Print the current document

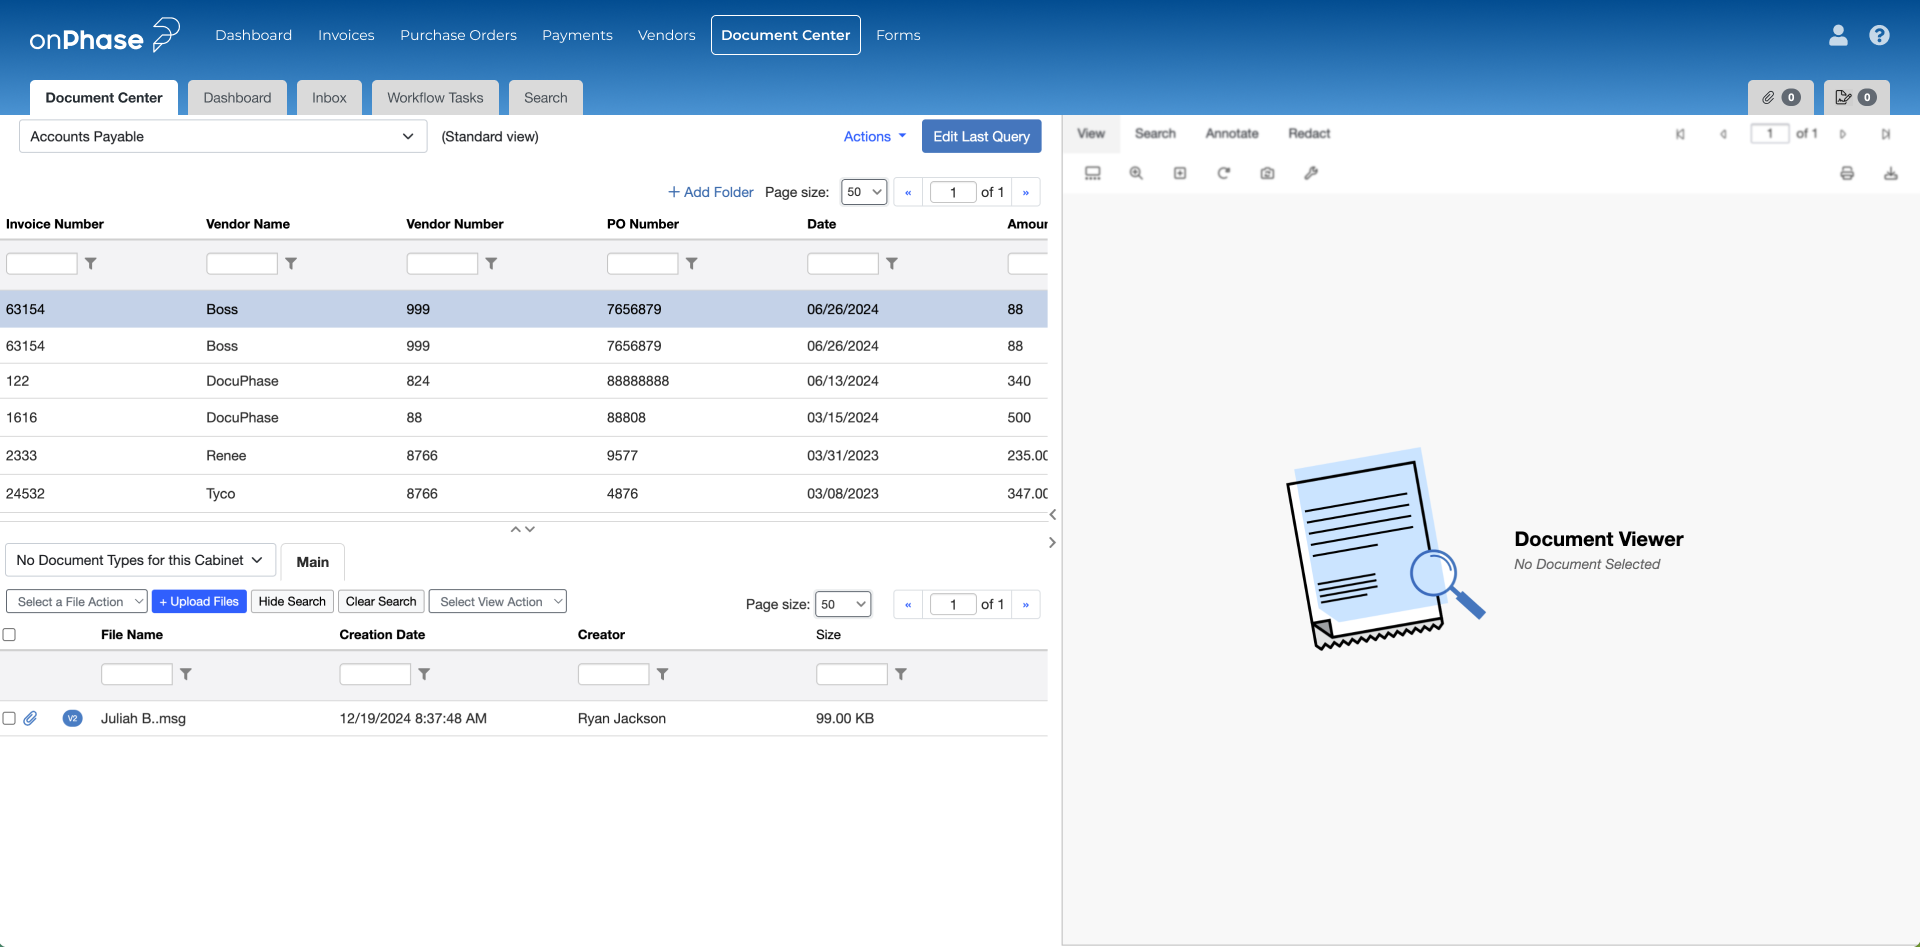pos(1847,172)
